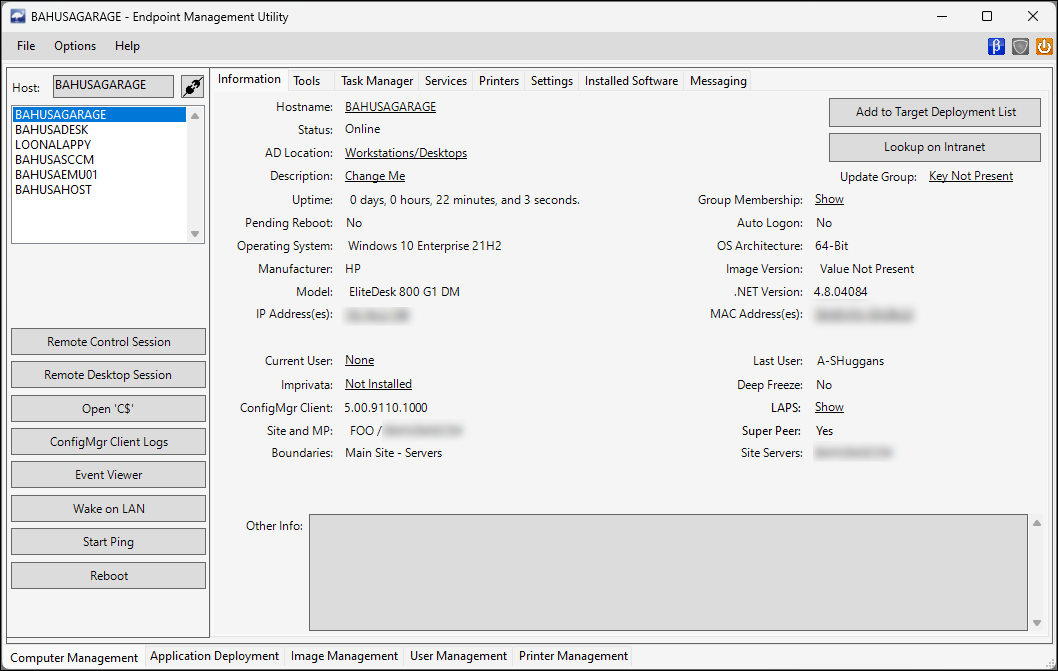Click the Host input field
Image resolution: width=1058 pixels, height=671 pixels.
113,86
